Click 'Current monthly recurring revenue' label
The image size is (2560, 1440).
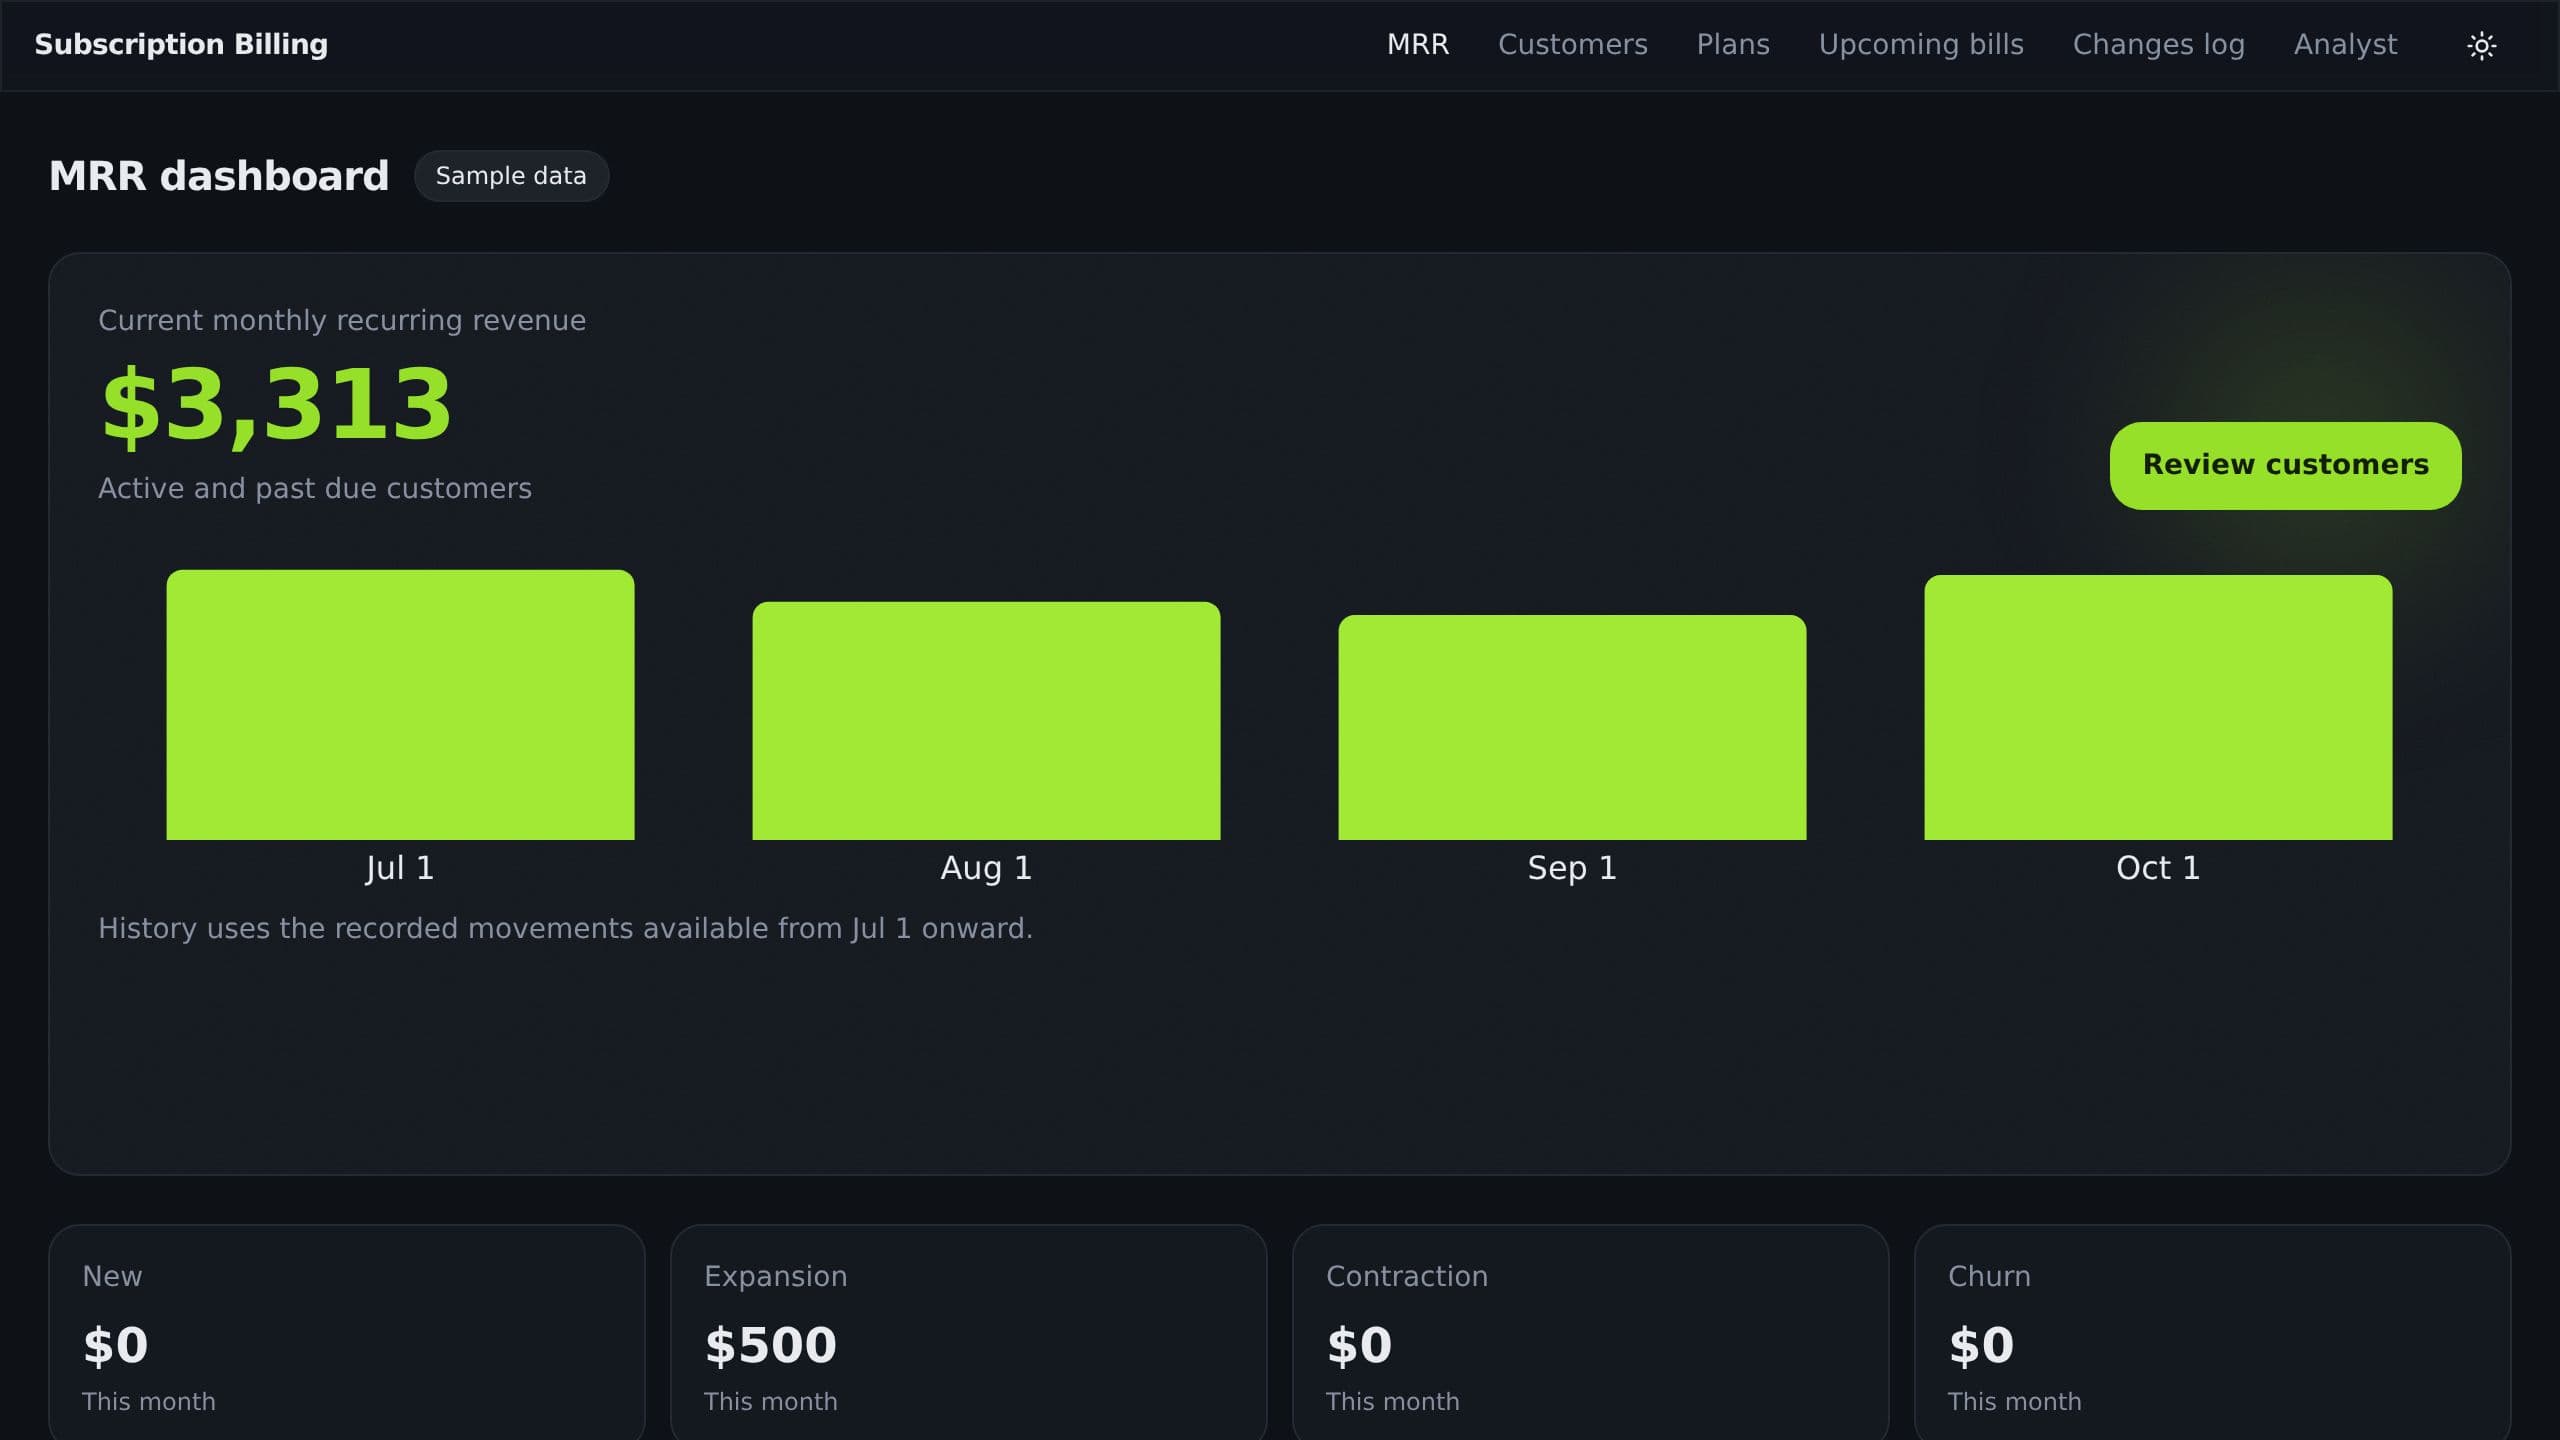tap(342, 320)
